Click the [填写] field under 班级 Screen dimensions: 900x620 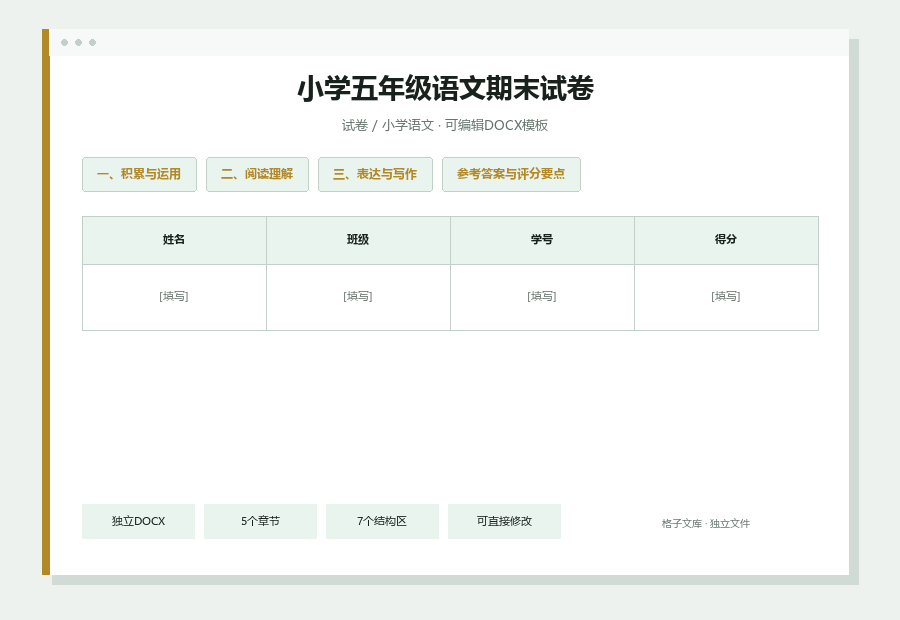(358, 297)
